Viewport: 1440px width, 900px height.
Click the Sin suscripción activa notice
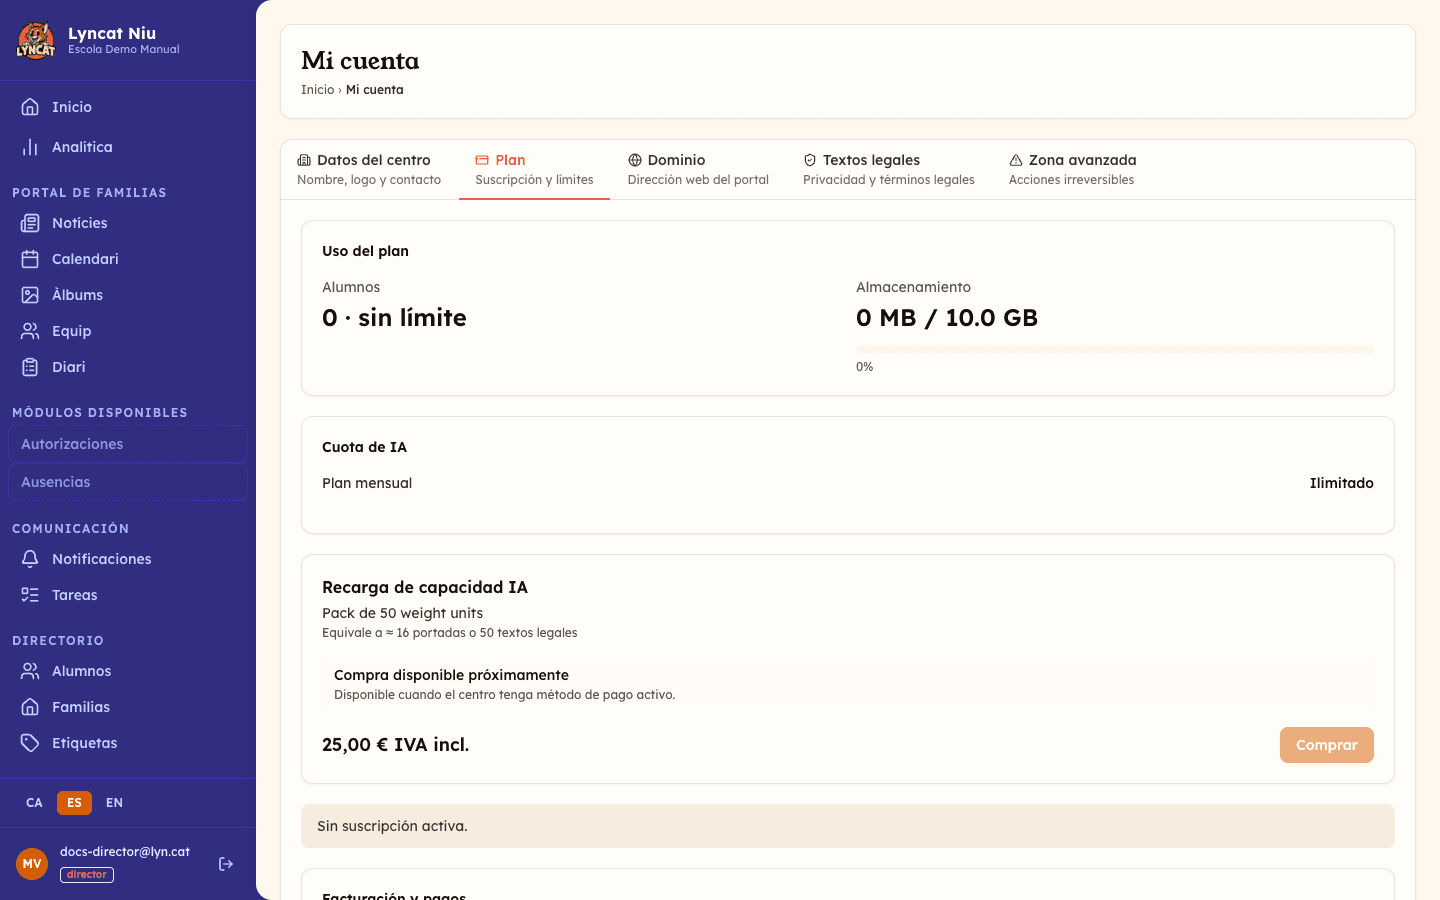(848, 826)
